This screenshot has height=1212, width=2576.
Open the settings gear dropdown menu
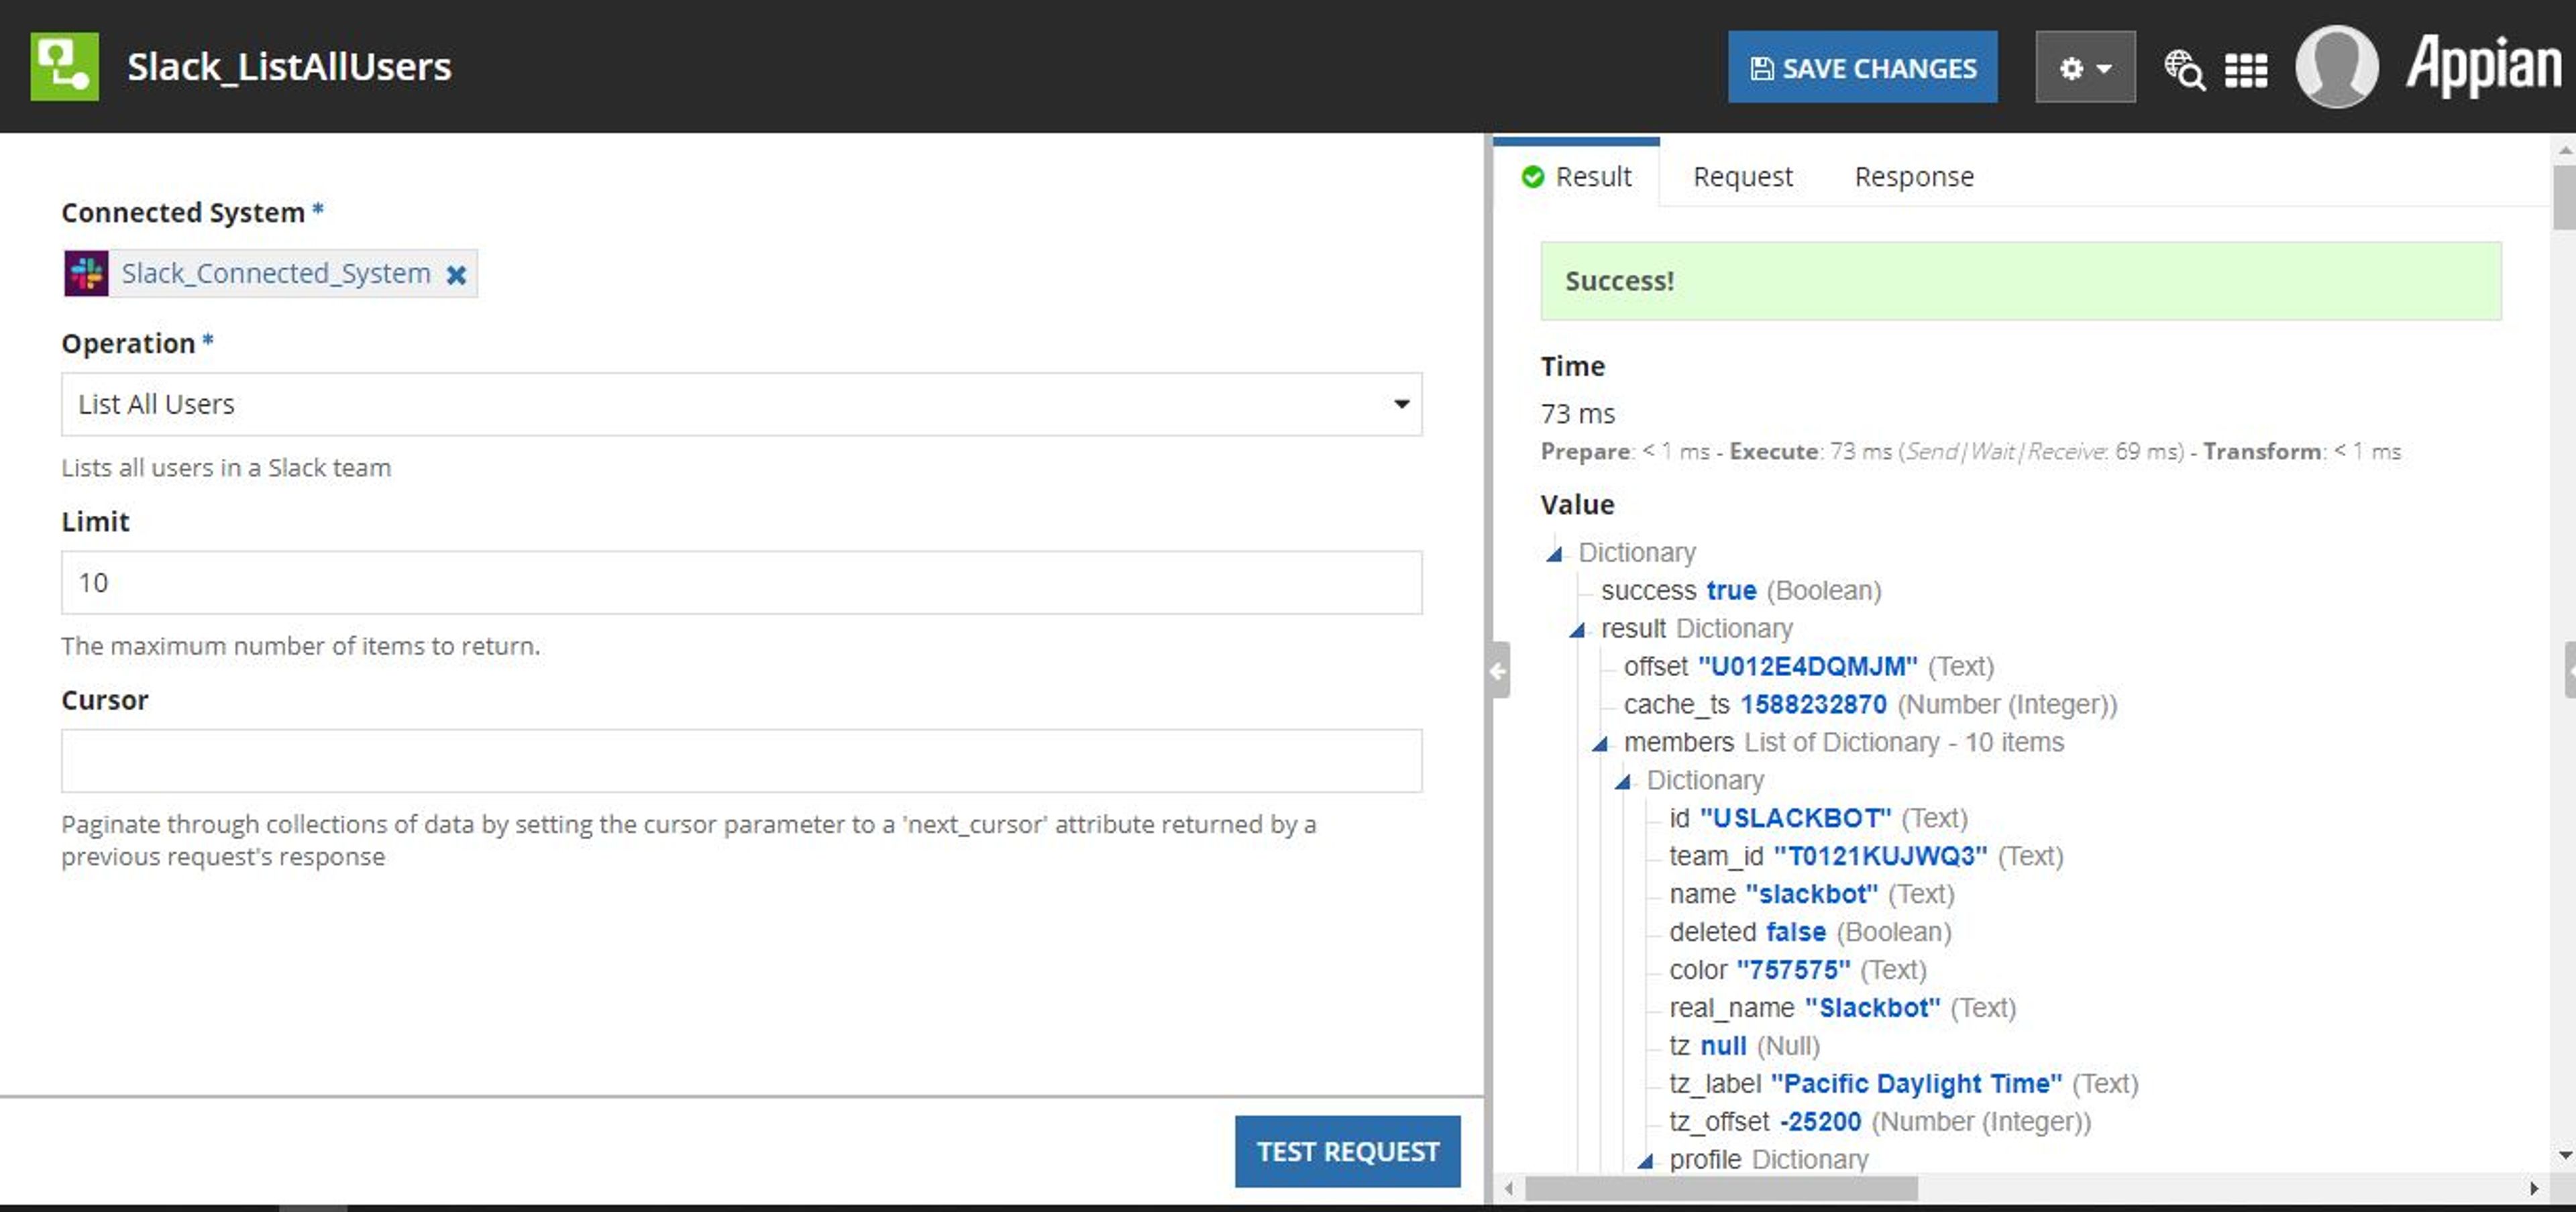tap(2085, 67)
